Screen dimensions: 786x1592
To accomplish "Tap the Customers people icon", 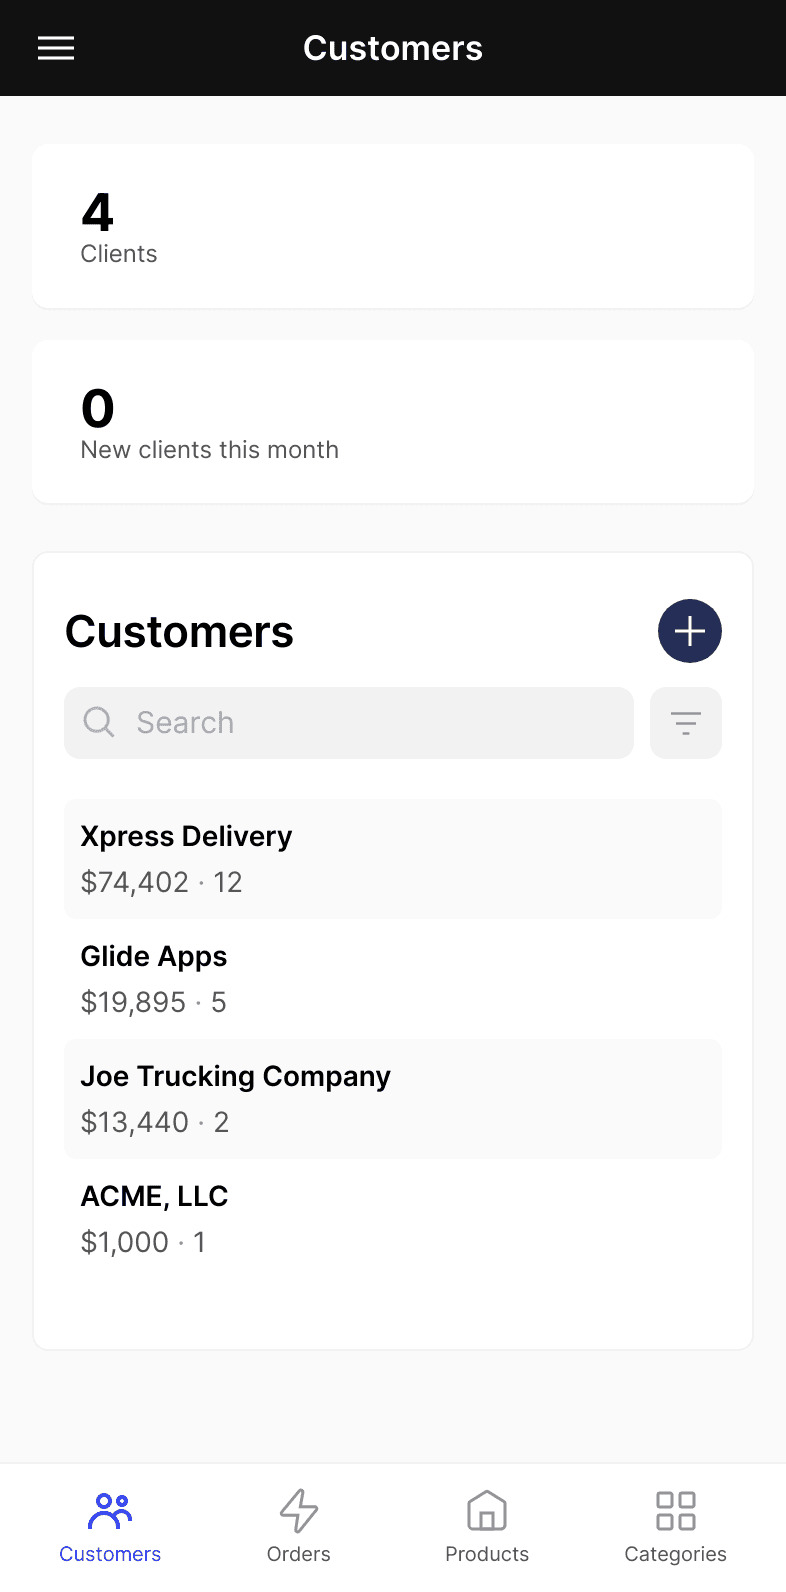I will tap(110, 1511).
